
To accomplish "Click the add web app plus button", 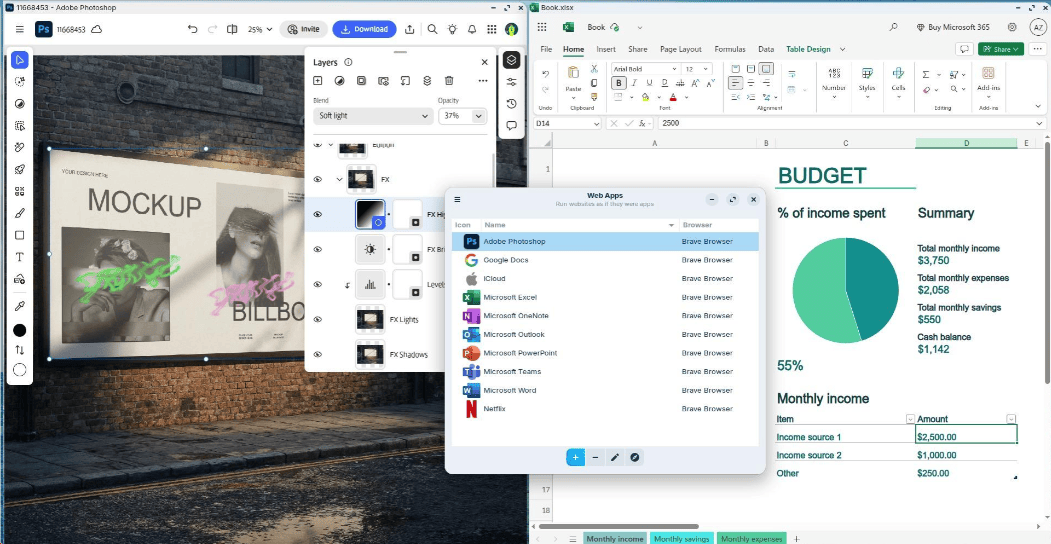I will [x=575, y=457].
